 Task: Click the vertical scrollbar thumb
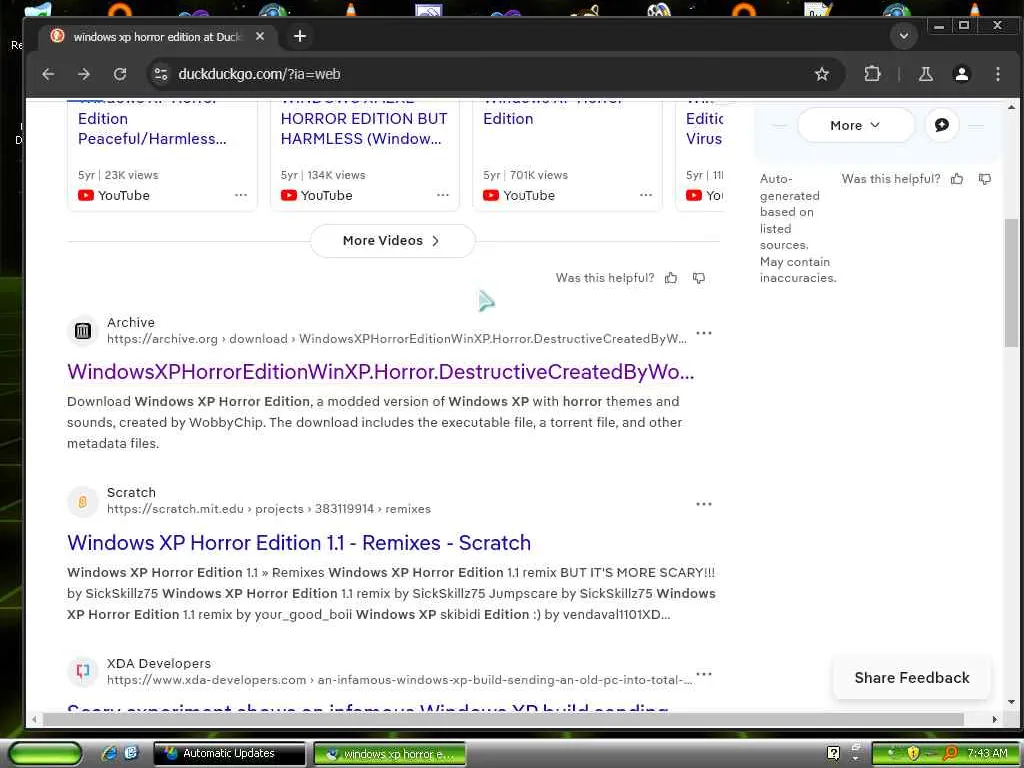(x=1011, y=283)
